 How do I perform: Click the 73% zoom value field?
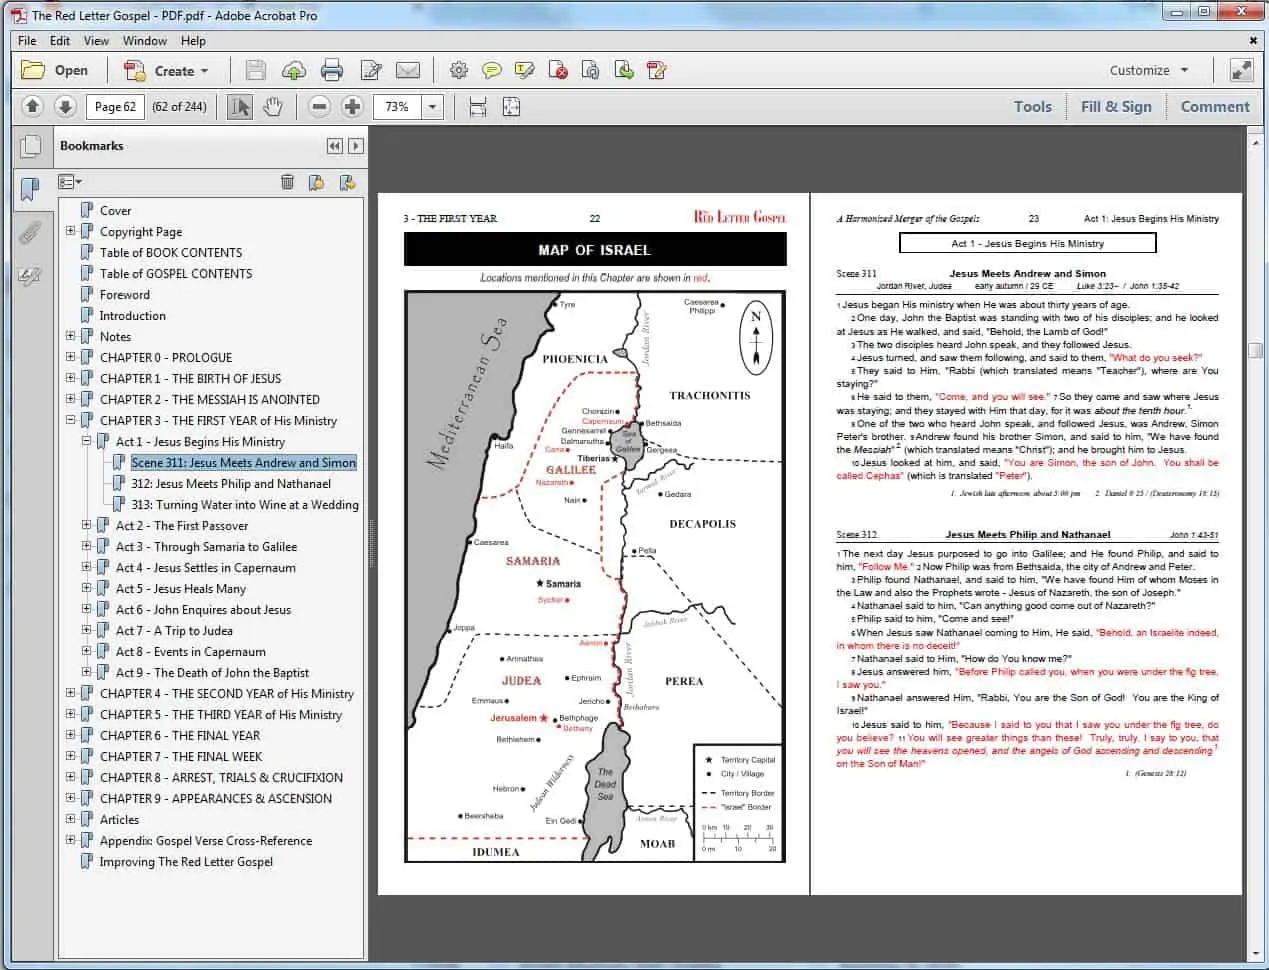pyautogui.click(x=397, y=106)
